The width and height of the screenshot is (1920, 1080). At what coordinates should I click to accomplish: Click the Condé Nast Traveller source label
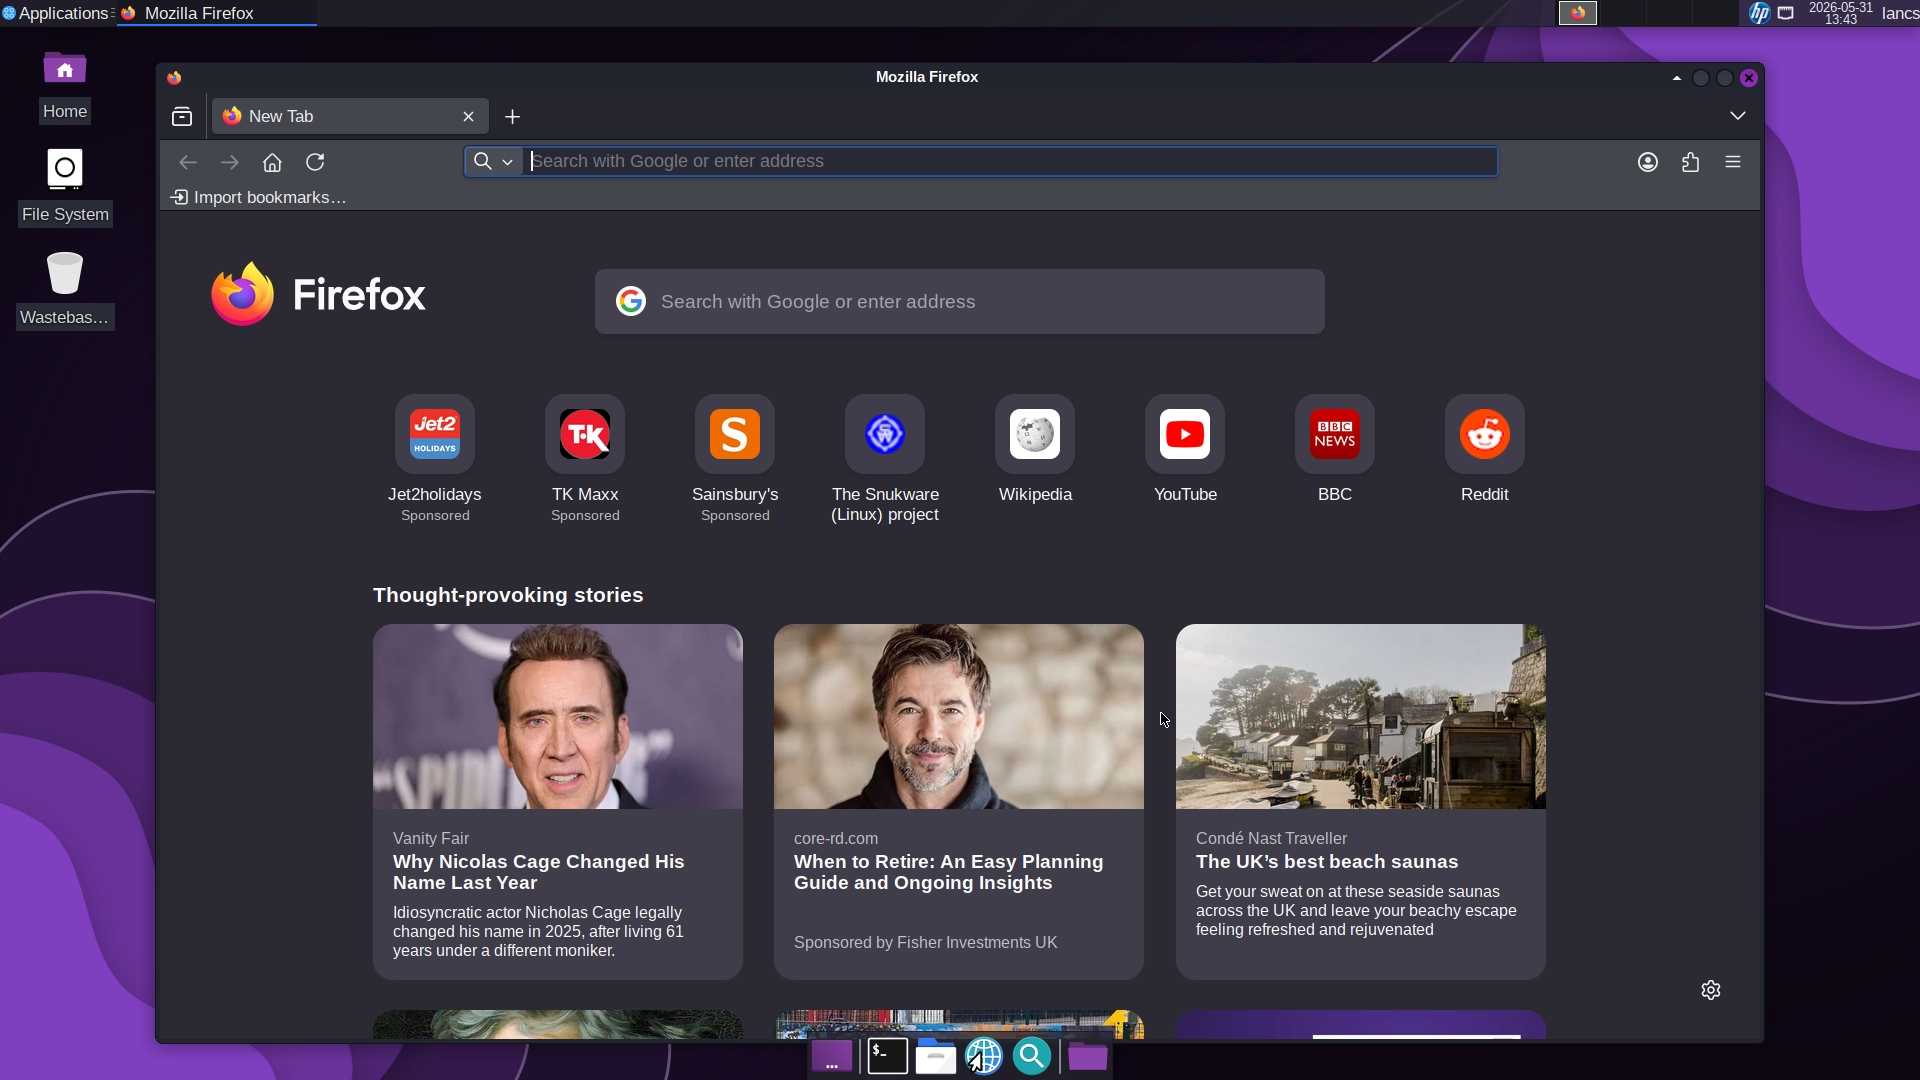pos(1271,838)
